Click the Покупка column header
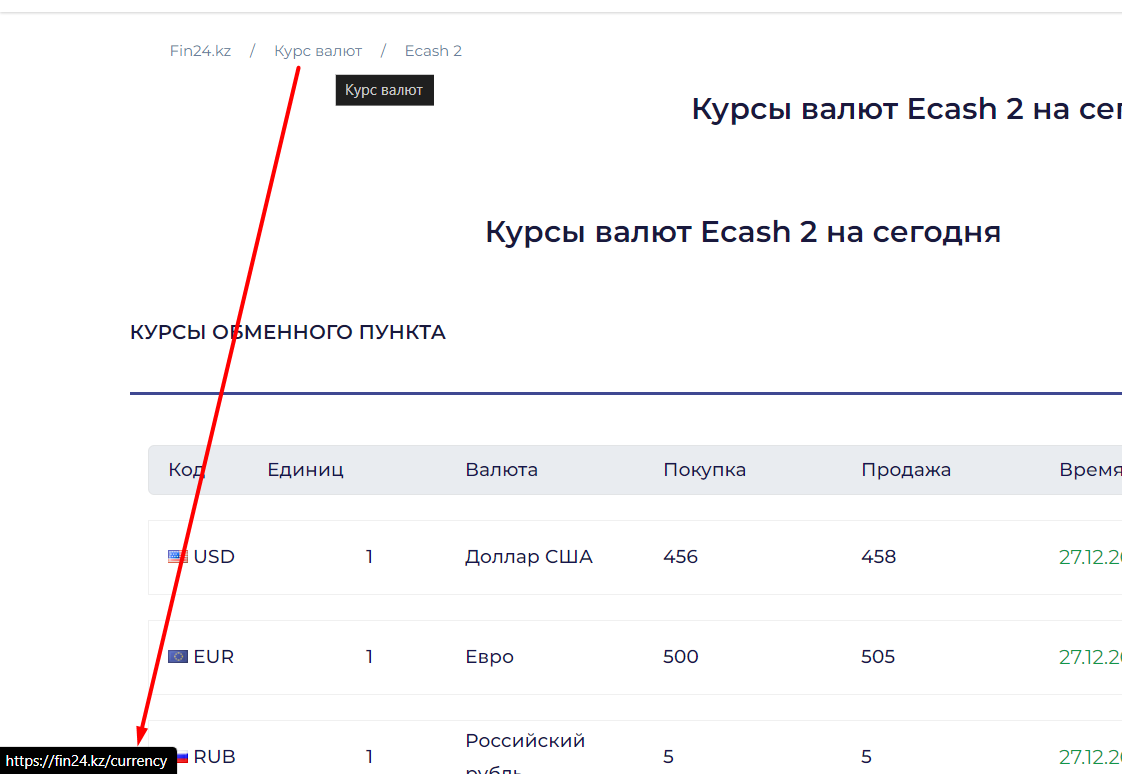The height and width of the screenshot is (774, 1122). (705, 470)
